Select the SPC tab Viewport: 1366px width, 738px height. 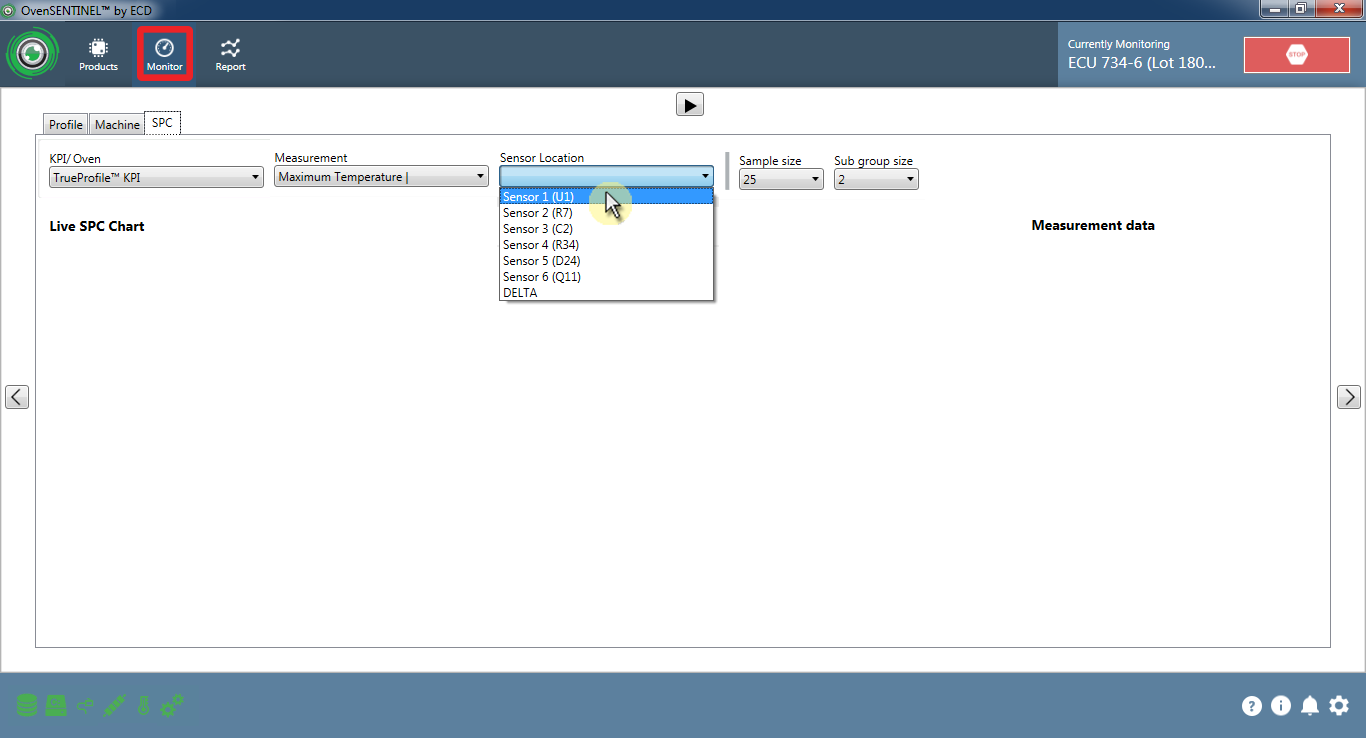coord(162,123)
